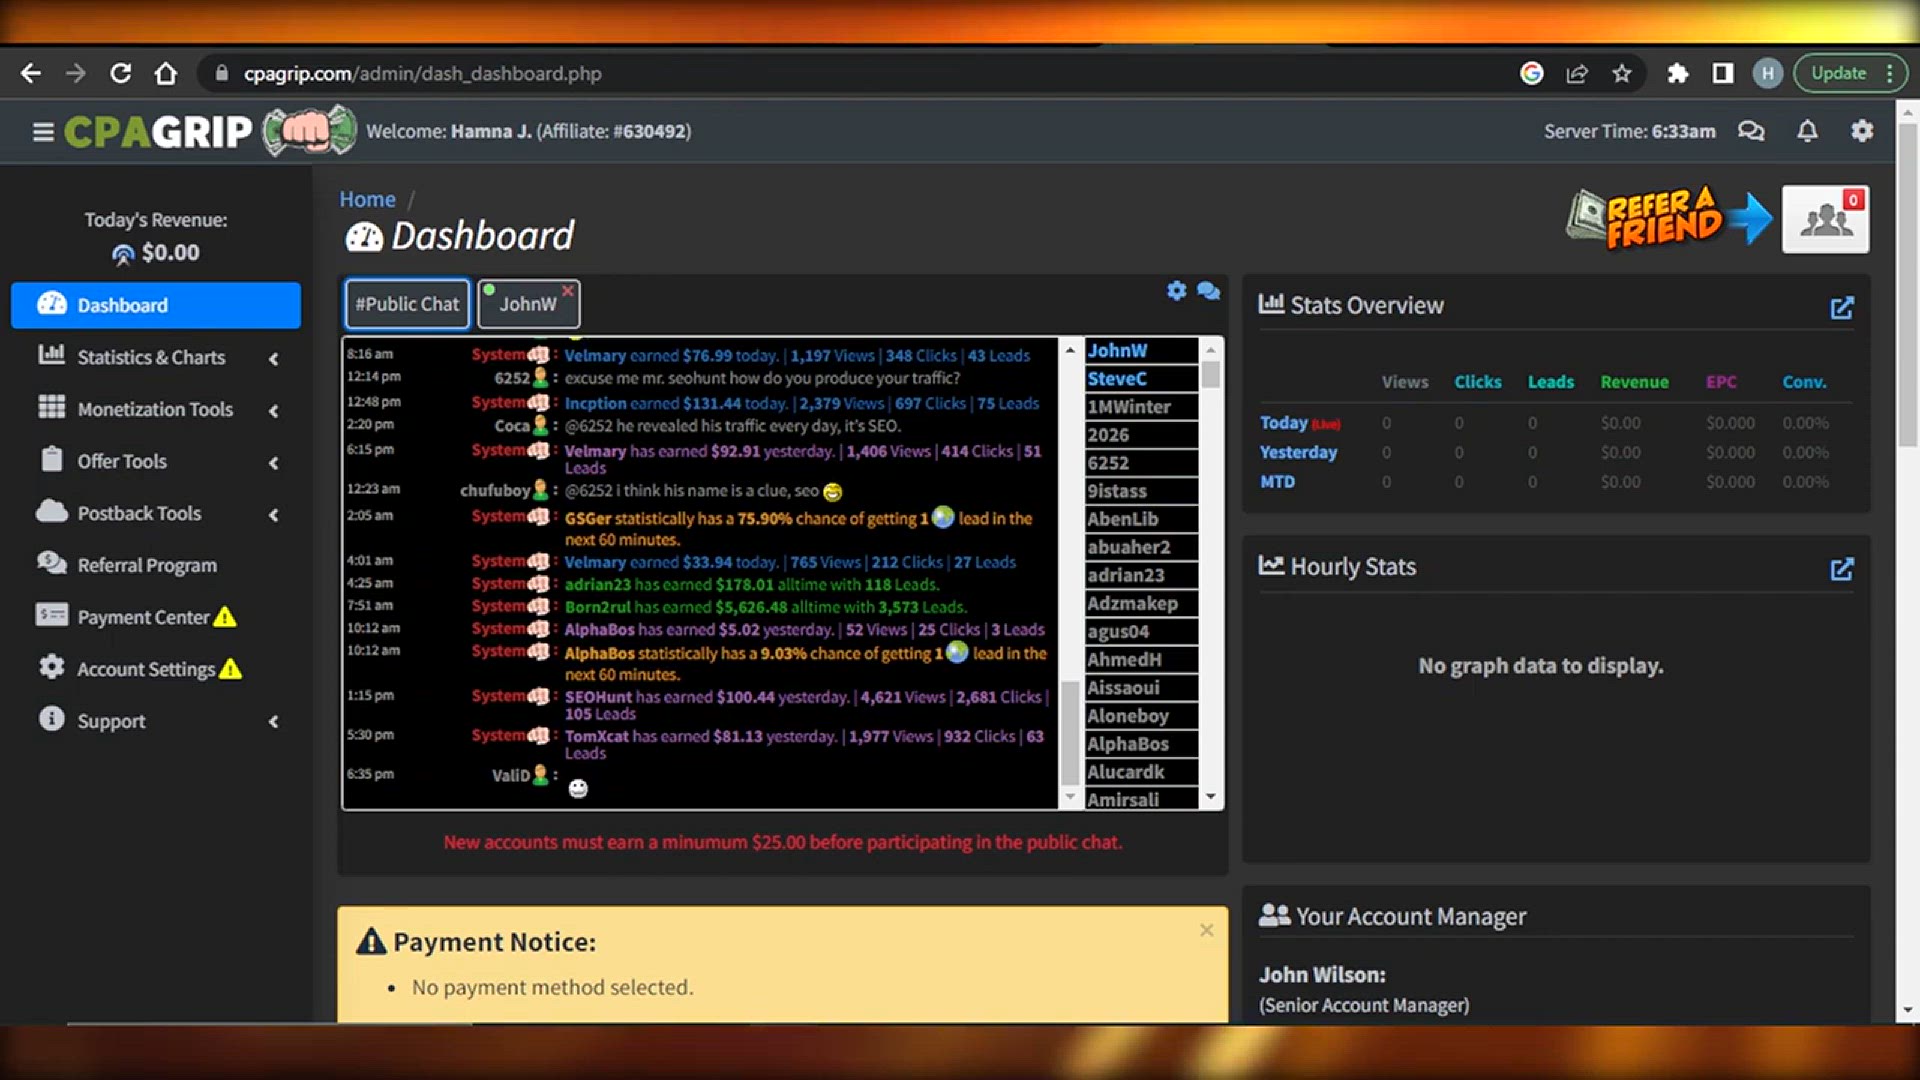Open the chat messages icon in header
Screen dimensions: 1920x1080
(x=1751, y=131)
